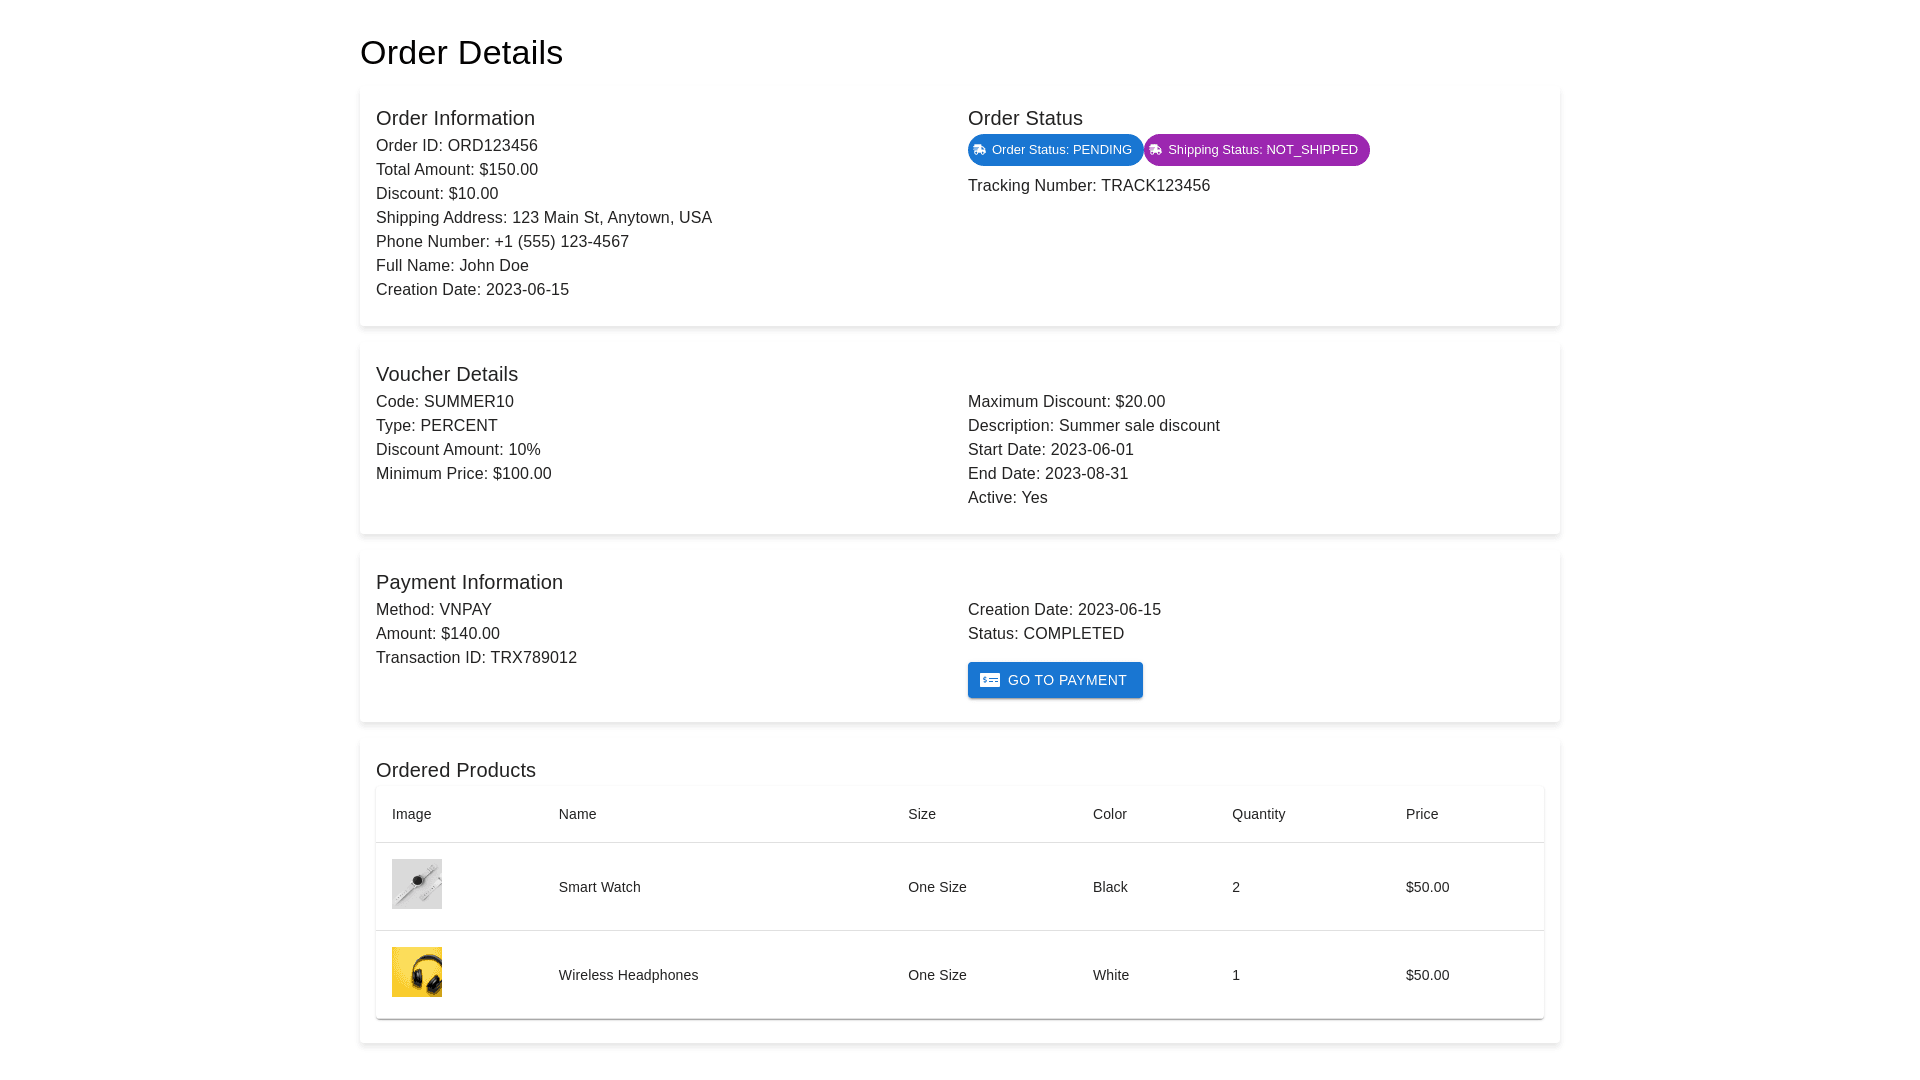
Task: Click the Quantity column header
Action: 1258,814
